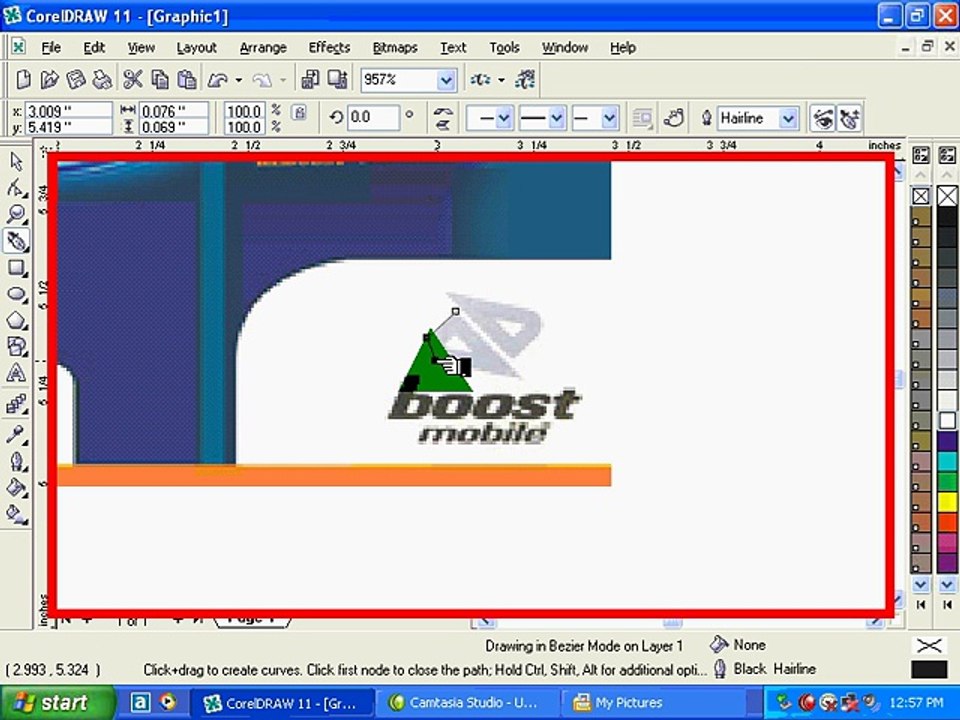Screen dimensions: 960x720
Task: Open the Hairline outline width dropdown
Action: 789,118
